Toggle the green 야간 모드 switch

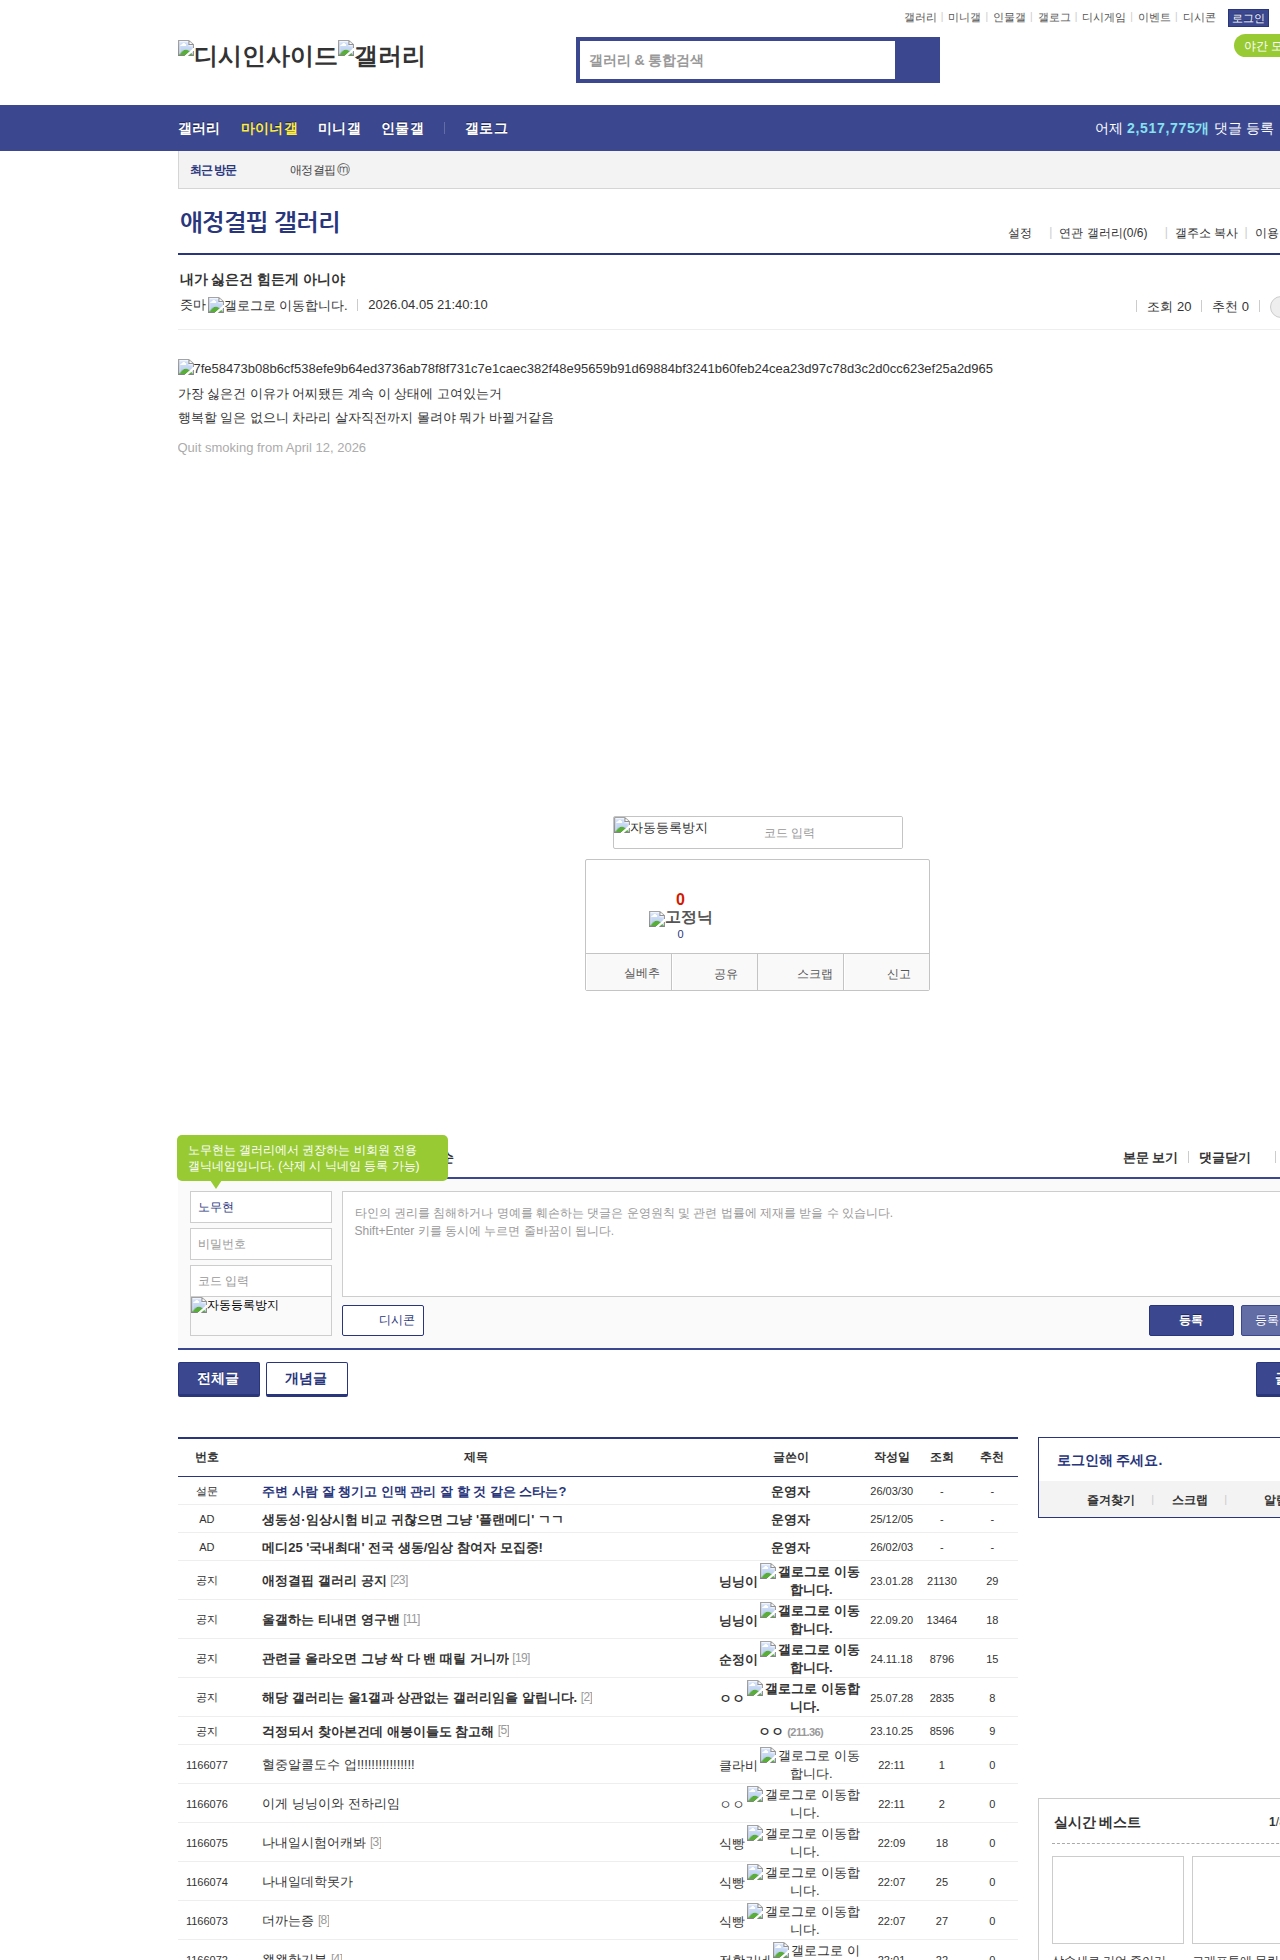coord(1259,46)
